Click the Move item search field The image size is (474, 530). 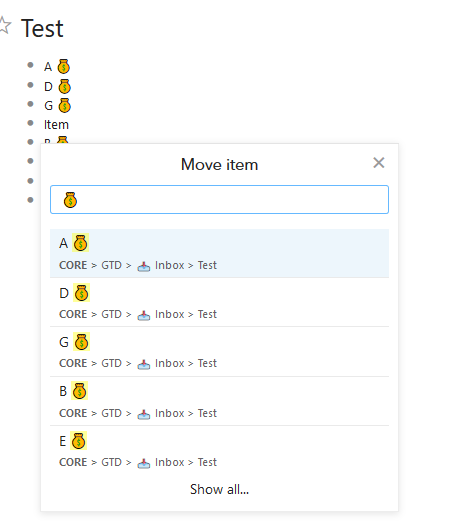coord(219,199)
